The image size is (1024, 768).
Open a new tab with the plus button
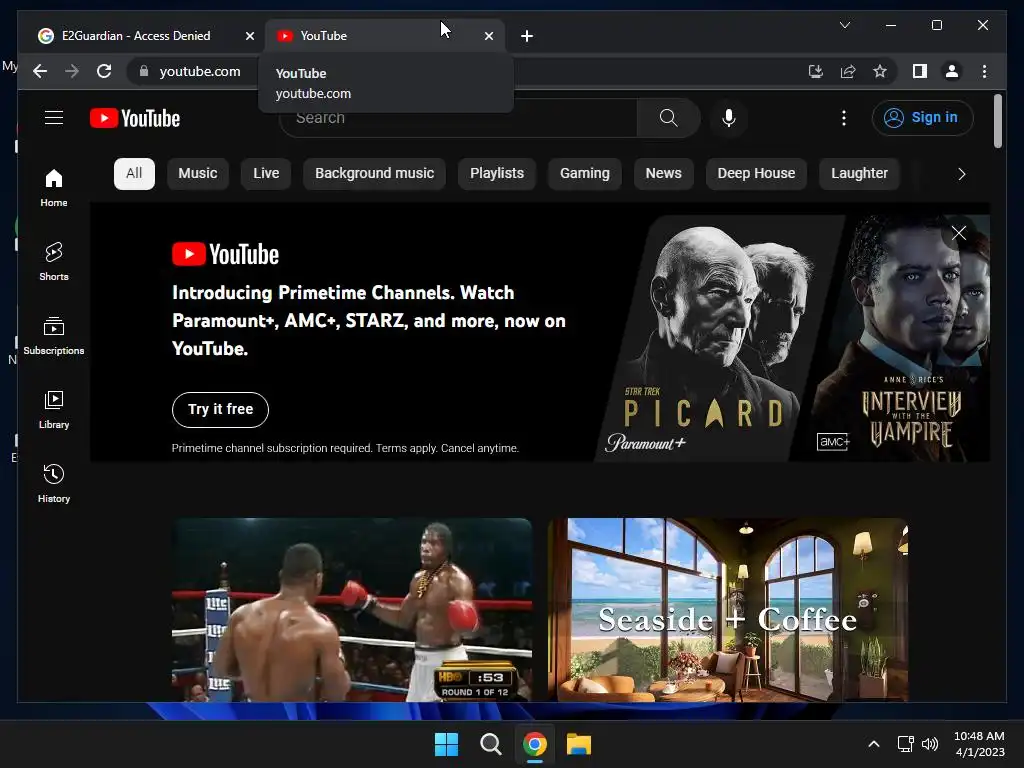click(527, 36)
